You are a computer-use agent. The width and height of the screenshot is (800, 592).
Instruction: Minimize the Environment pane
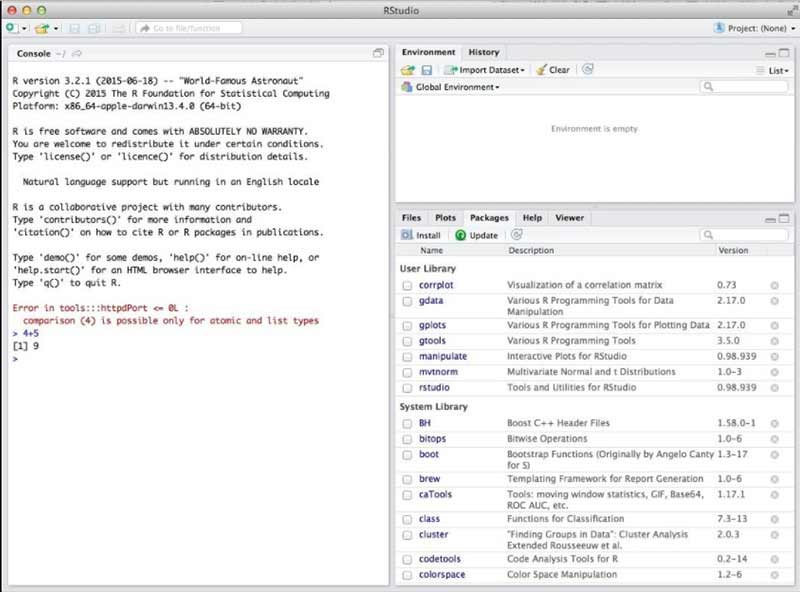[x=770, y=53]
